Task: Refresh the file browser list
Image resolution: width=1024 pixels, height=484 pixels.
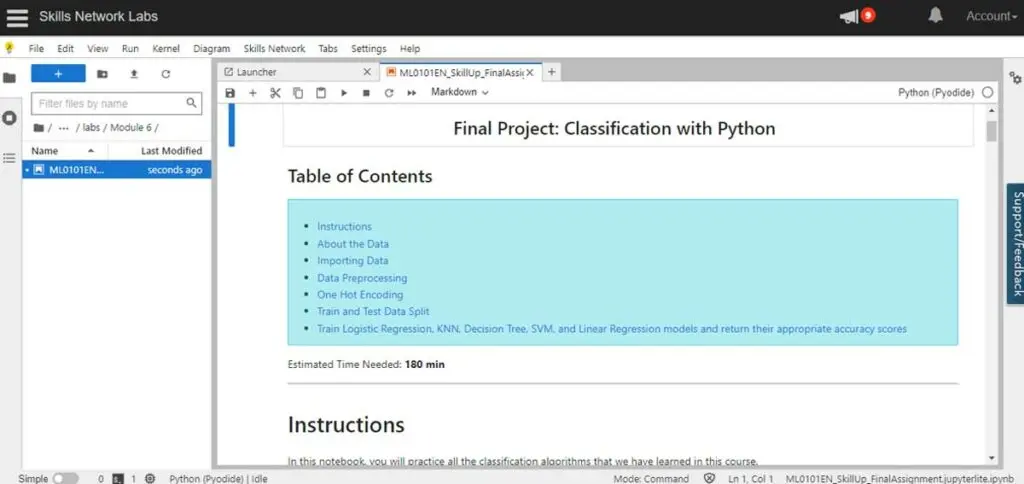Action: (166, 74)
